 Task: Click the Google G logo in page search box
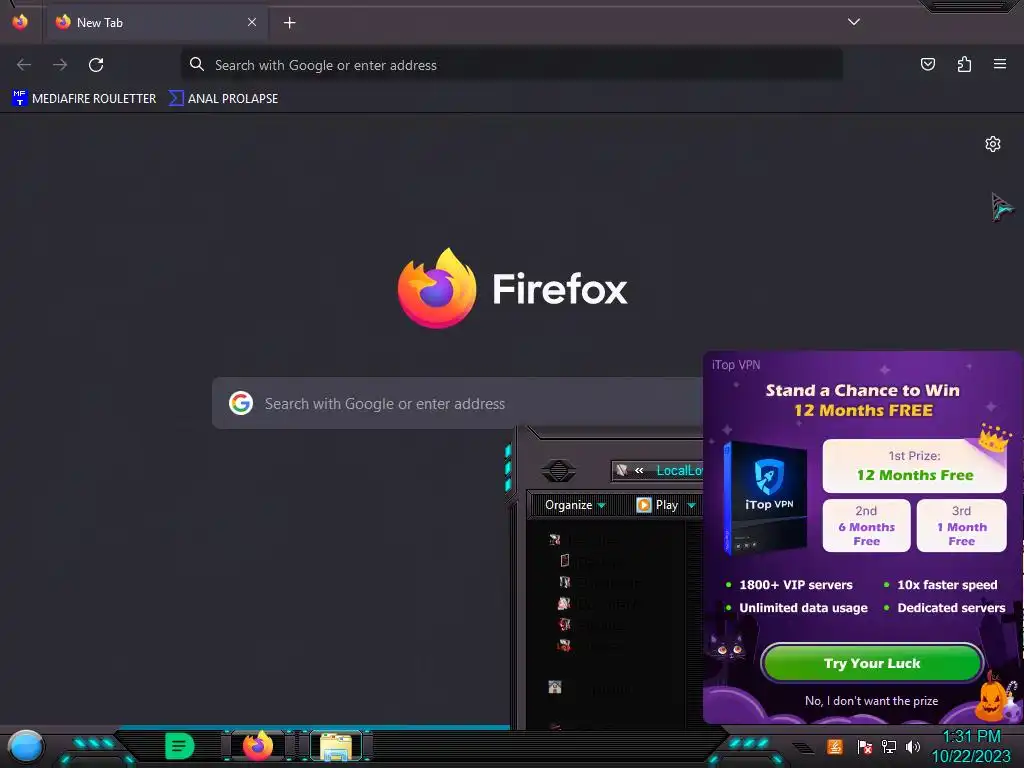(x=241, y=403)
